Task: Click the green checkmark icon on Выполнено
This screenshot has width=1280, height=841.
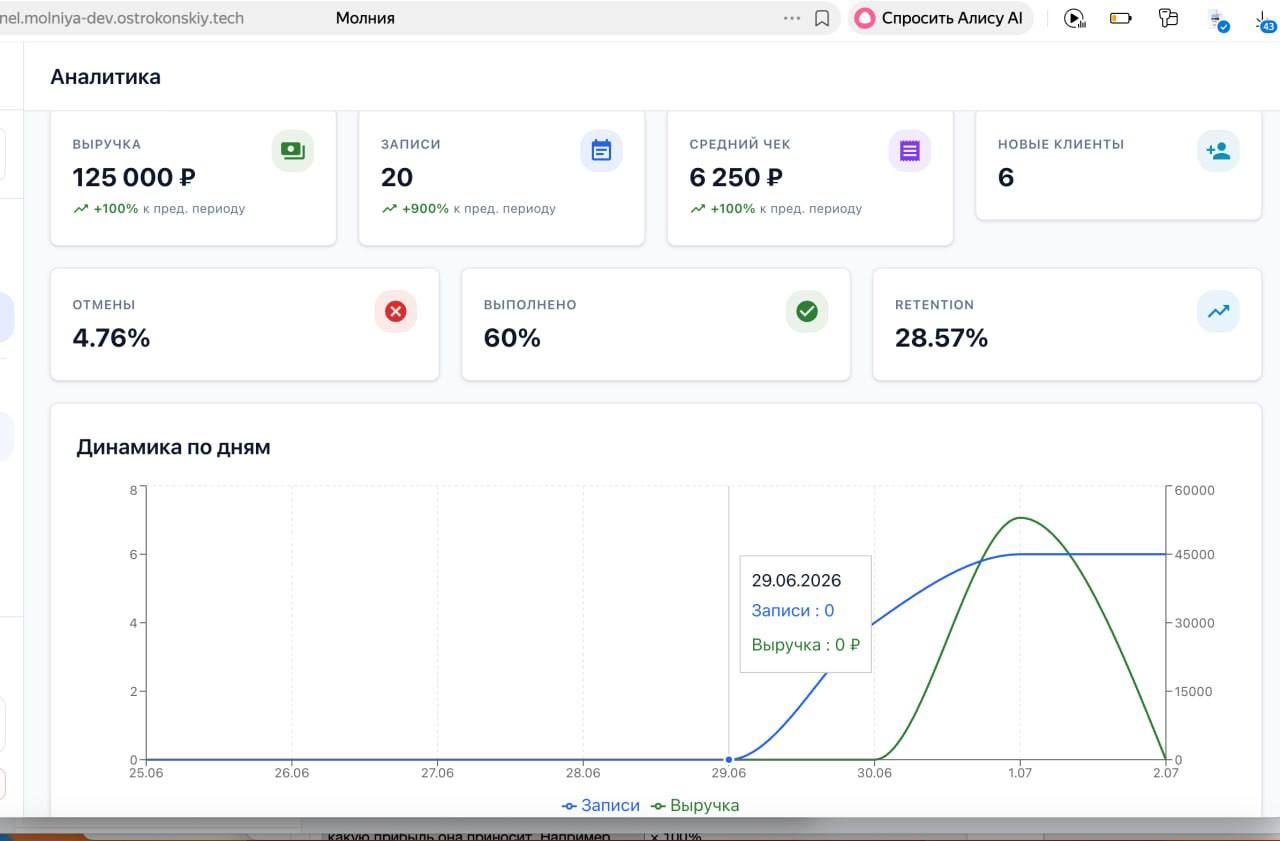Action: pyautogui.click(x=807, y=312)
